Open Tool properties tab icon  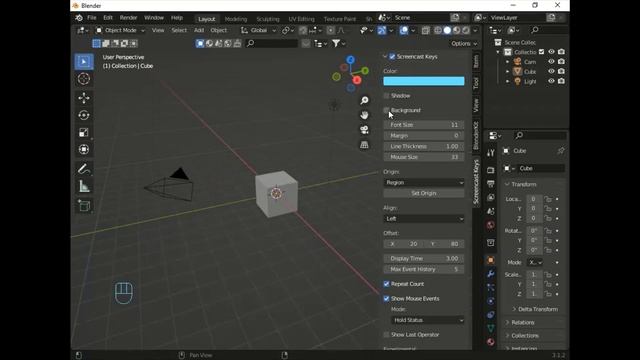491,153
